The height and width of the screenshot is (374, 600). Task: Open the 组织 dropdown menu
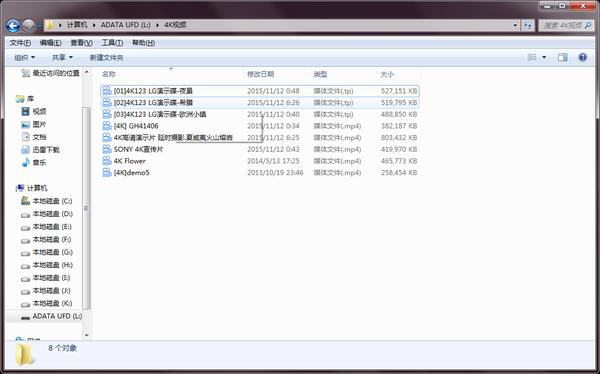(x=24, y=57)
